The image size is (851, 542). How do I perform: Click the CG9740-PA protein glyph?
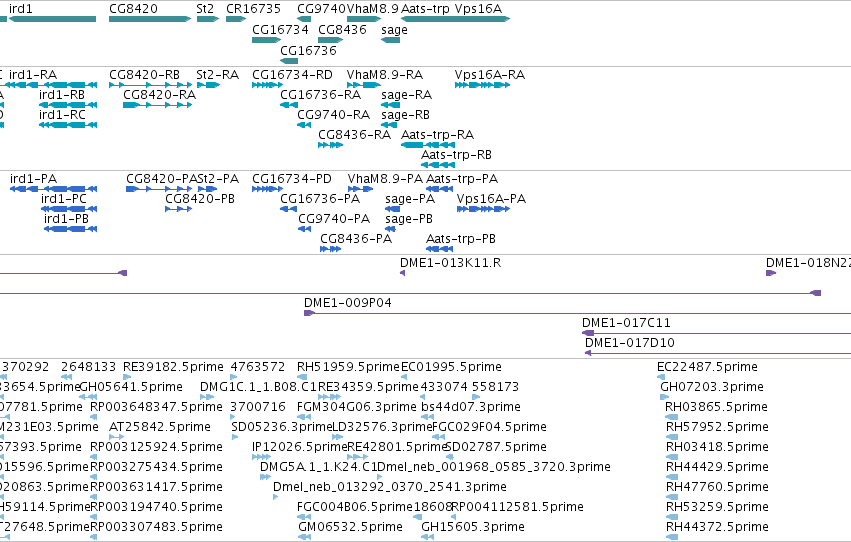point(304,229)
